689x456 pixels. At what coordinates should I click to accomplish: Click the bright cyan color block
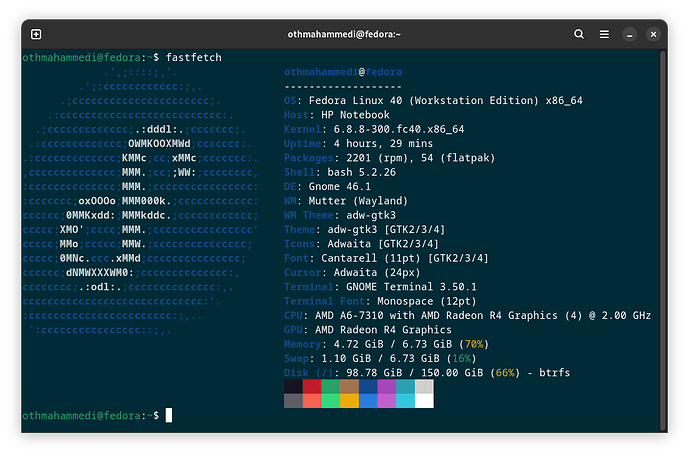(406, 401)
